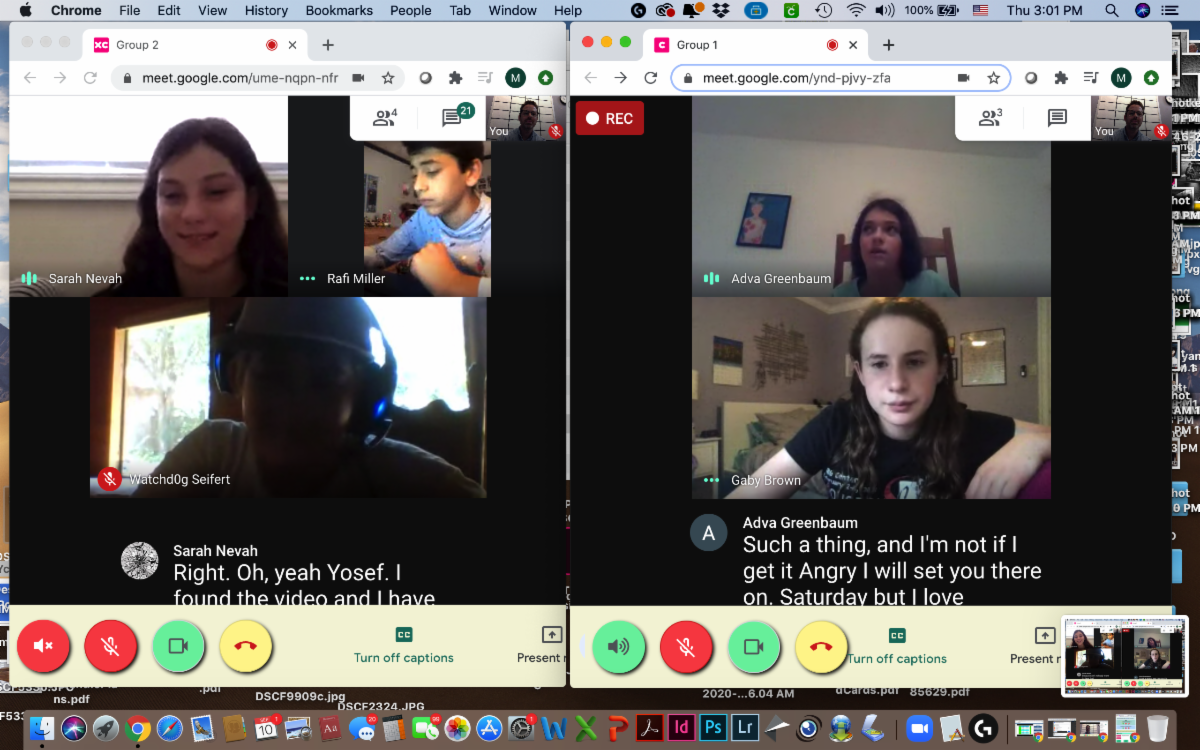The image size is (1200, 750).
Task: Click green update arrow in Group 1 toolbar
Action: point(1151,78)
